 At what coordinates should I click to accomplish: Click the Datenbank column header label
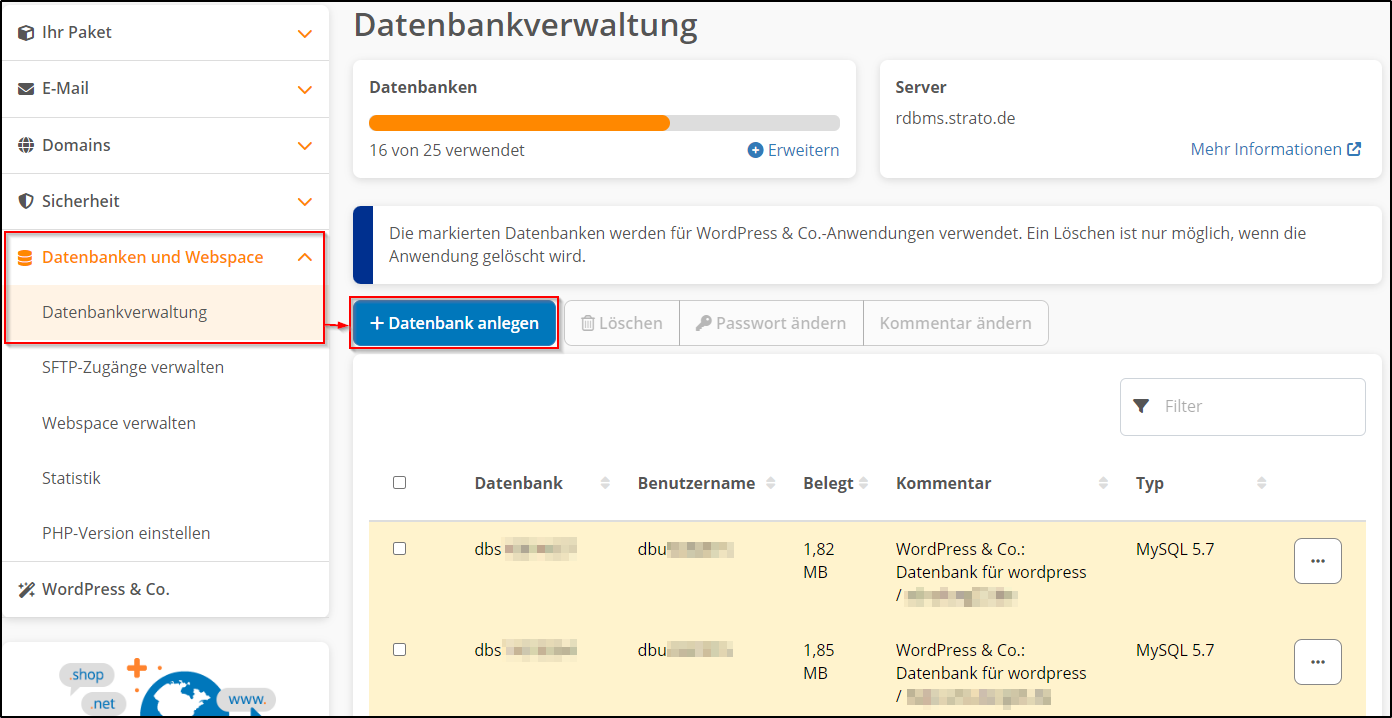pyautogui.click(x=518, y=483)
